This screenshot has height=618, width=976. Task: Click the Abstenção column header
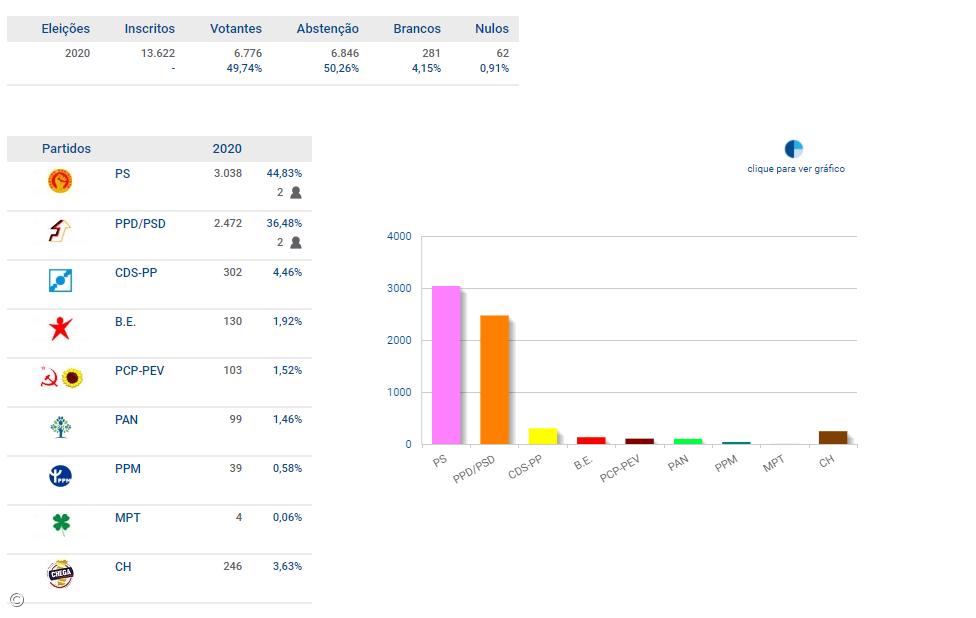(x=327, y=29)
